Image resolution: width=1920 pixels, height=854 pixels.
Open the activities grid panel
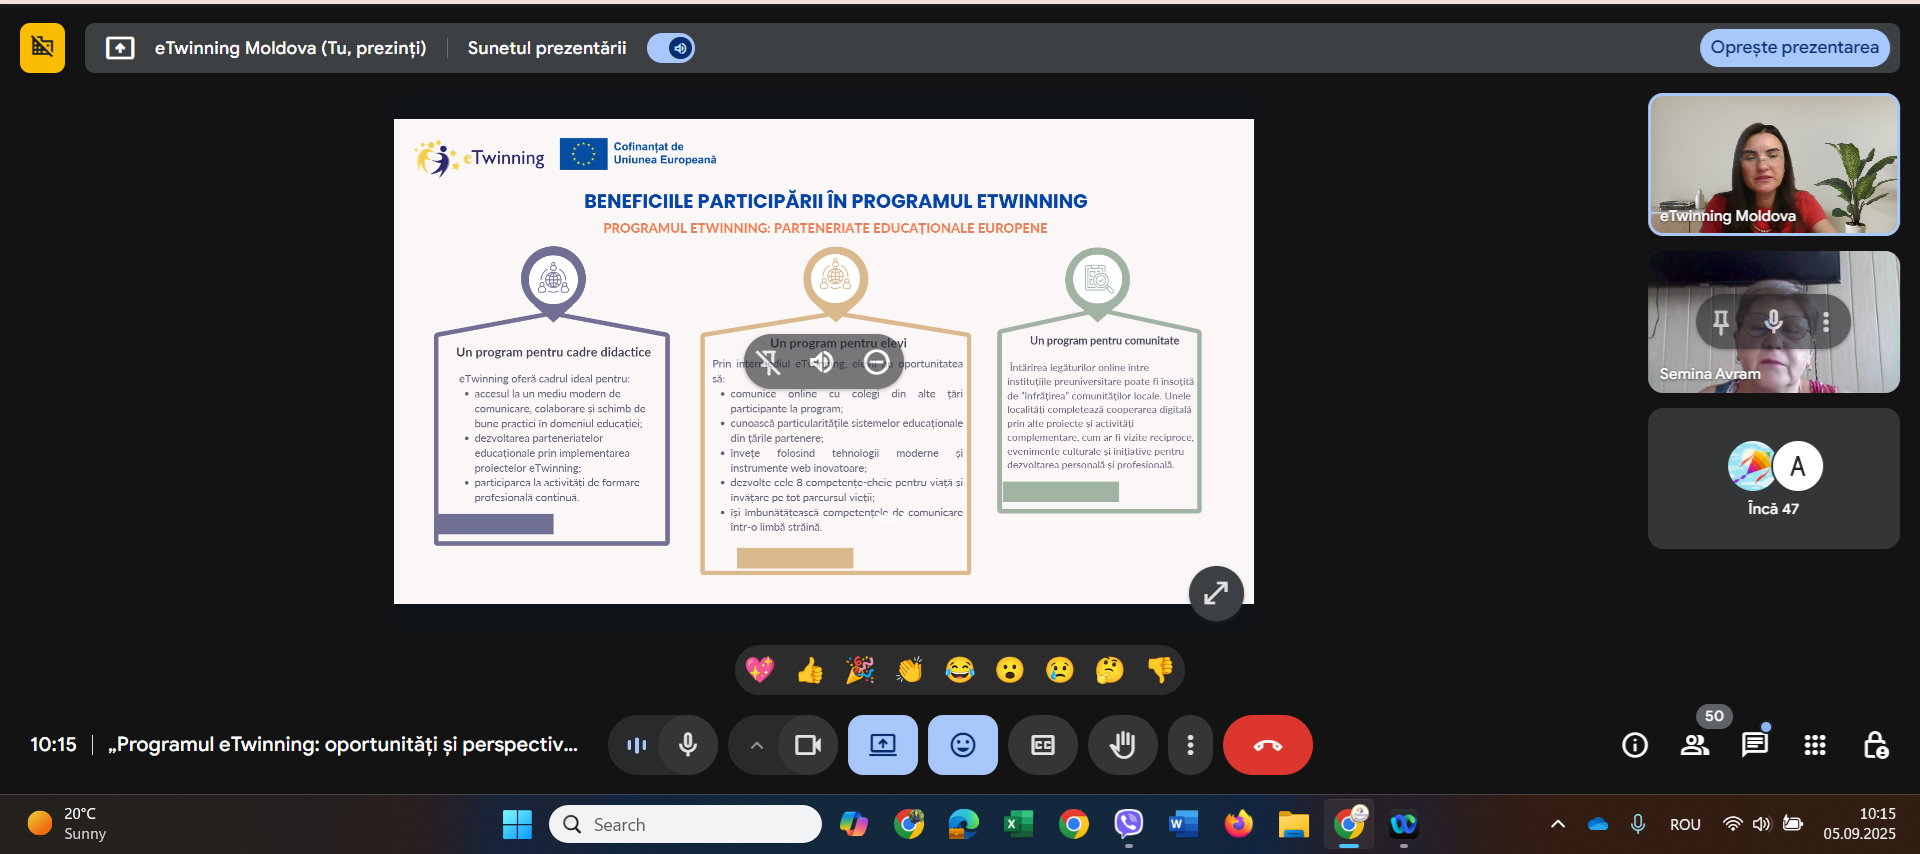point(1815,745)
